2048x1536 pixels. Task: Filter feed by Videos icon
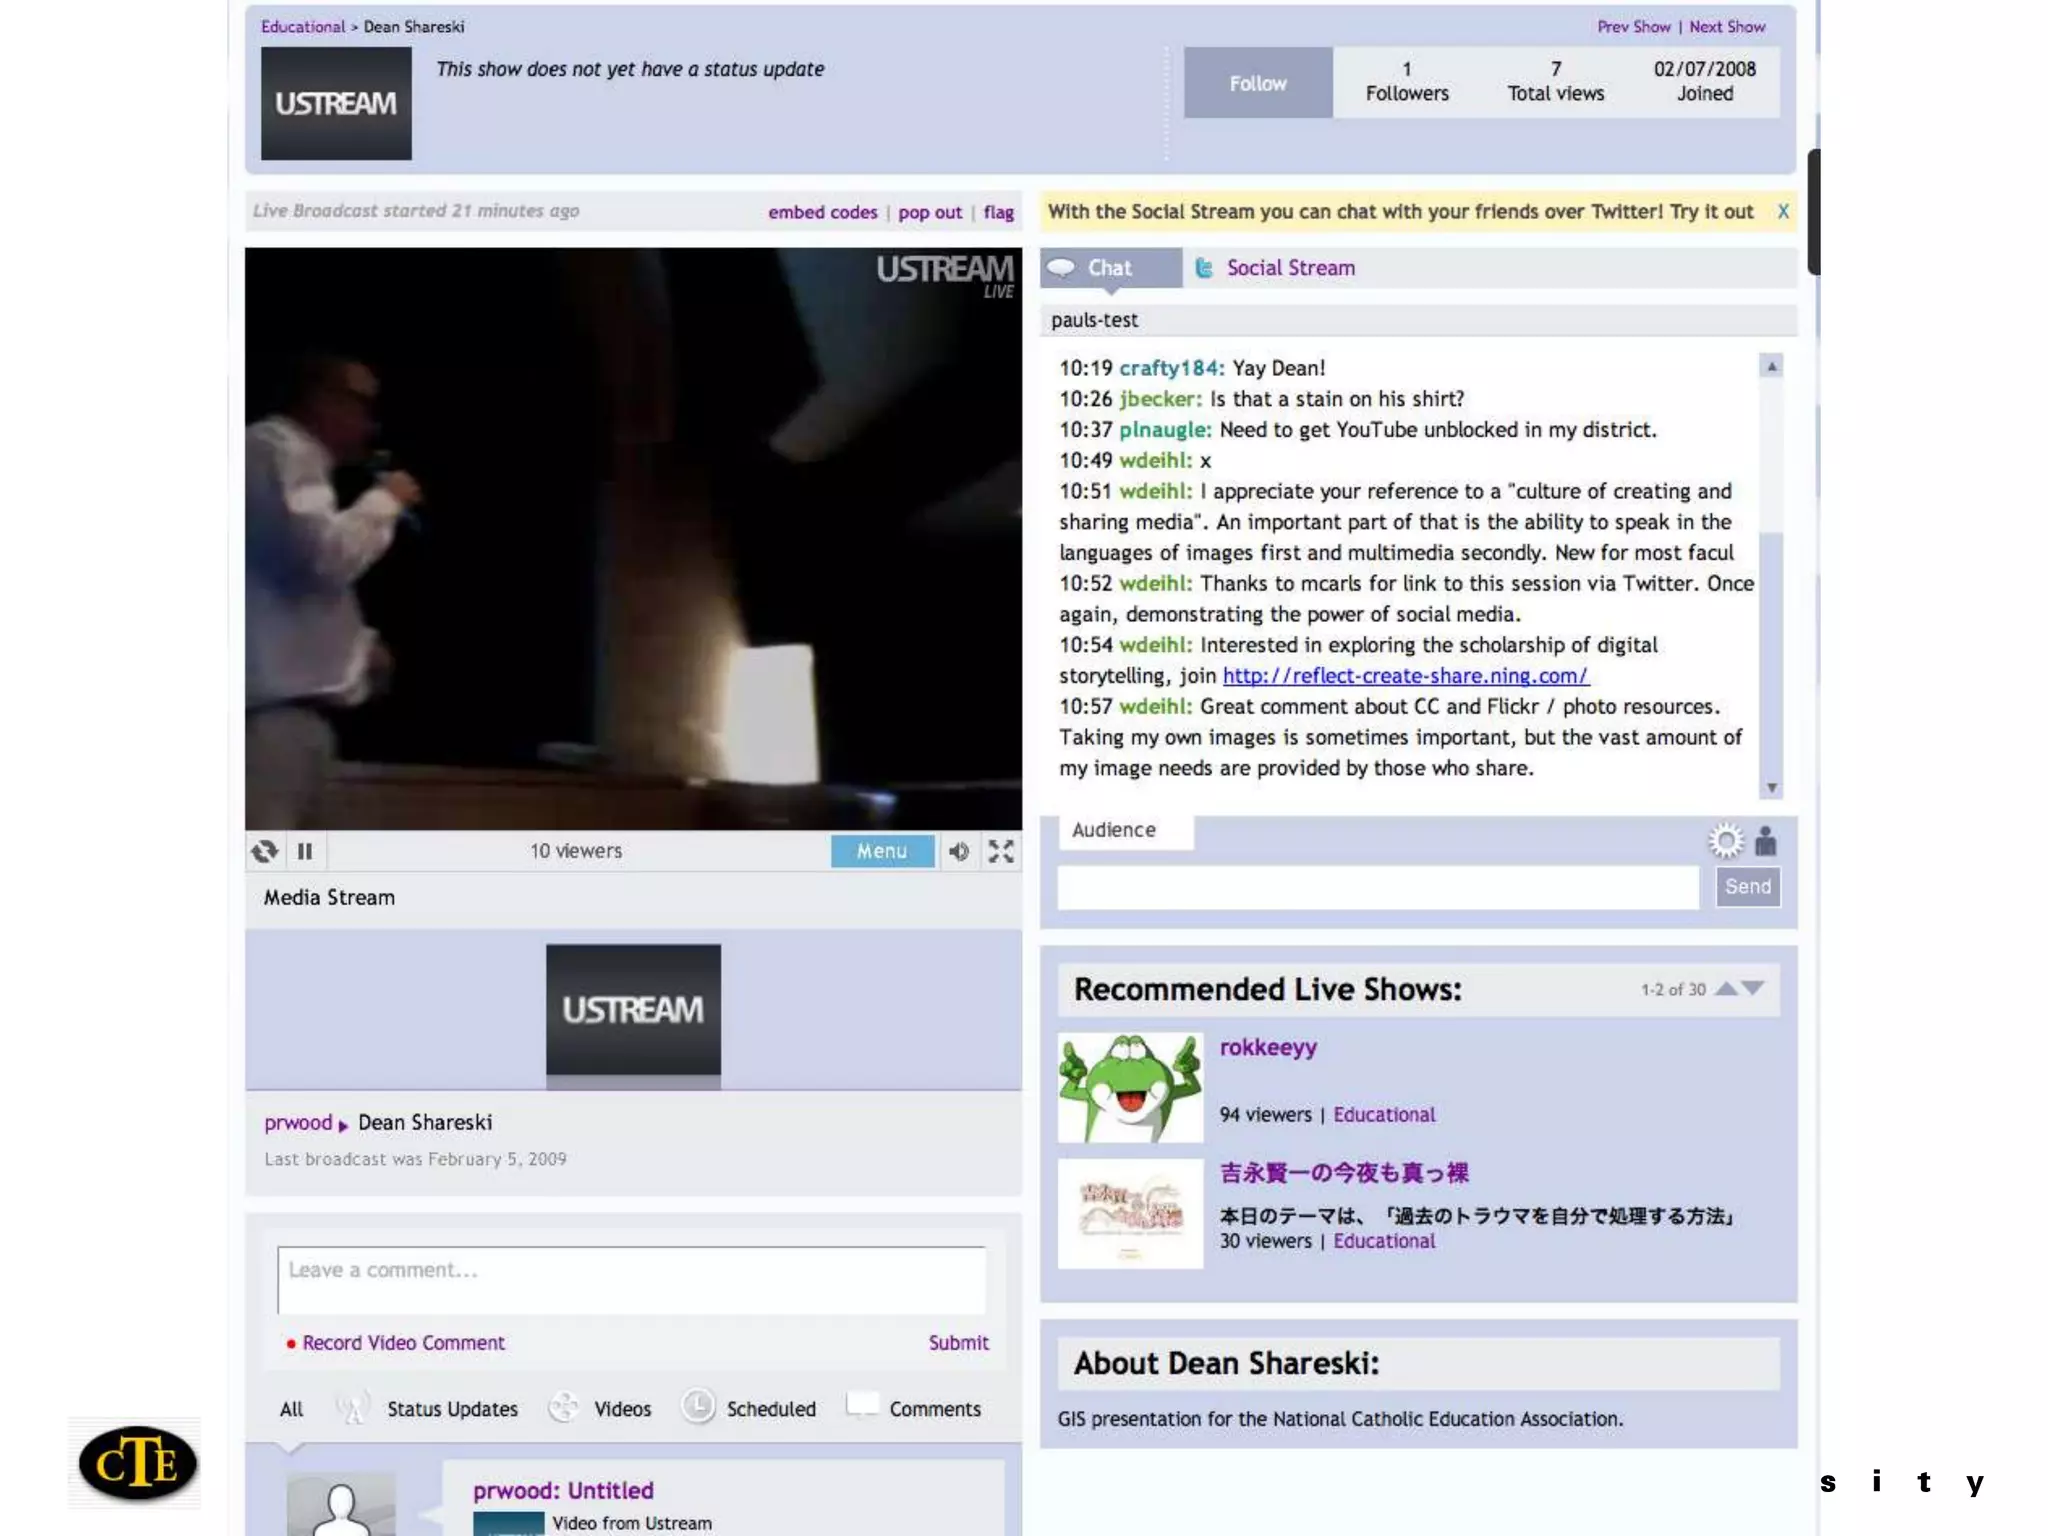click(565, 1408)
